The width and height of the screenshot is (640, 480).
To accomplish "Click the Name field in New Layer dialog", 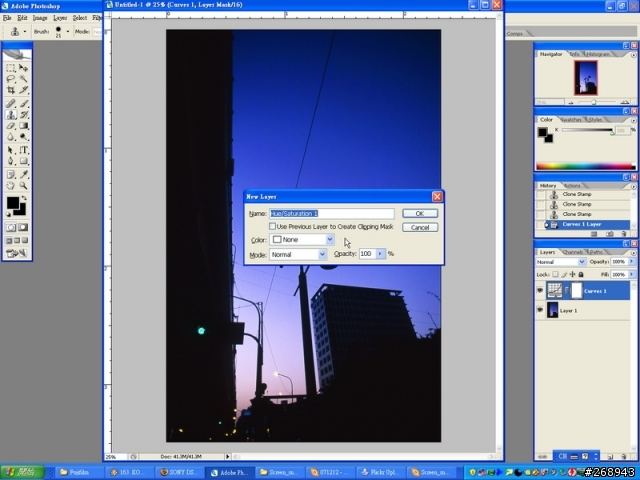I will [x=332, y=213].
